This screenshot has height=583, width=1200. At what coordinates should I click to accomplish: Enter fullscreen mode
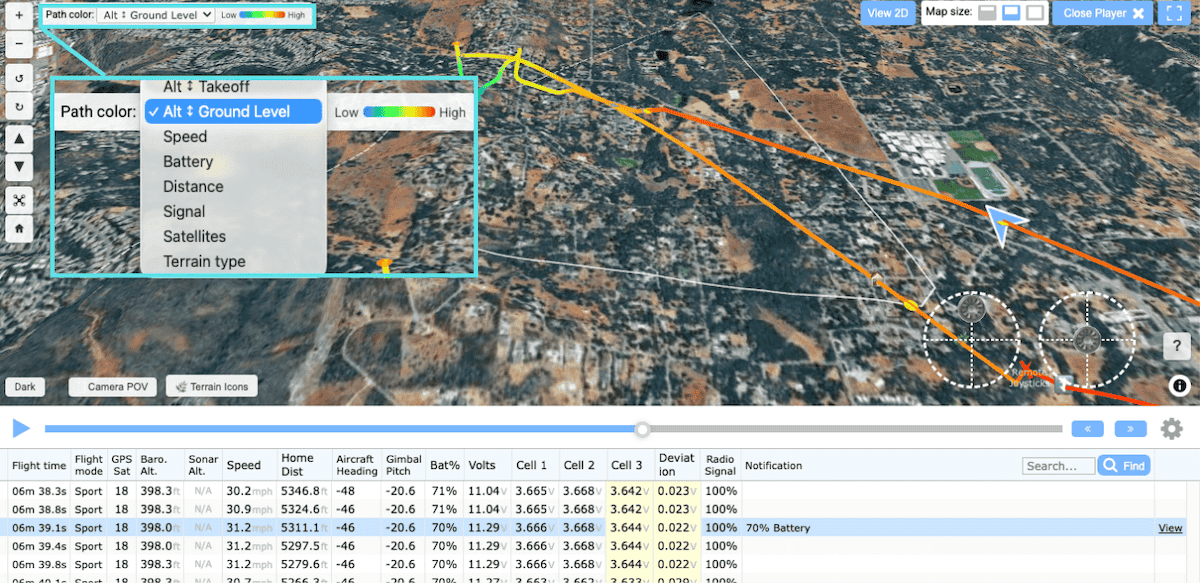[x=1172, y=13]
